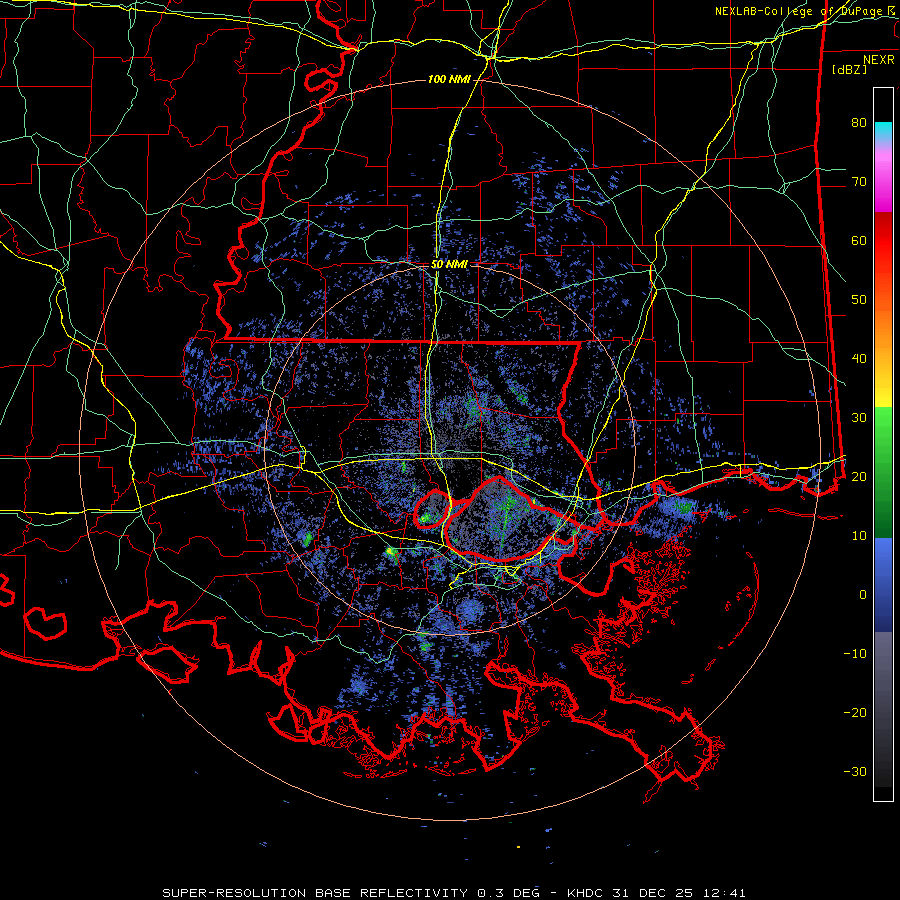Click the 20 value on color scale

coord(859,476)
